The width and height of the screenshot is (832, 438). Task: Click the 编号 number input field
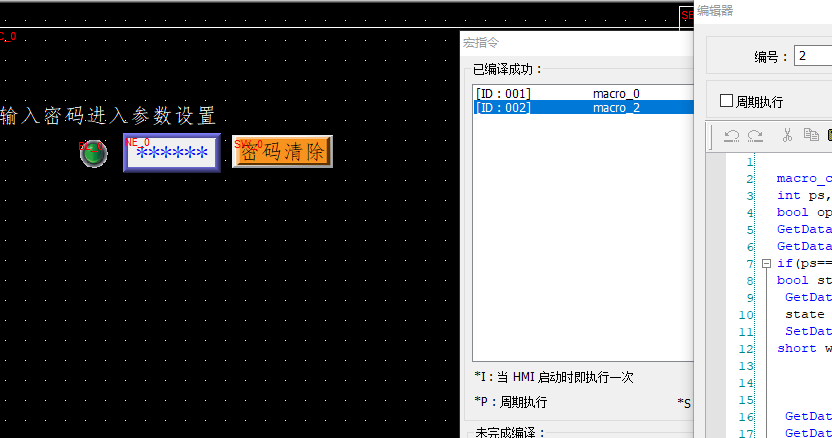(812, 56)
